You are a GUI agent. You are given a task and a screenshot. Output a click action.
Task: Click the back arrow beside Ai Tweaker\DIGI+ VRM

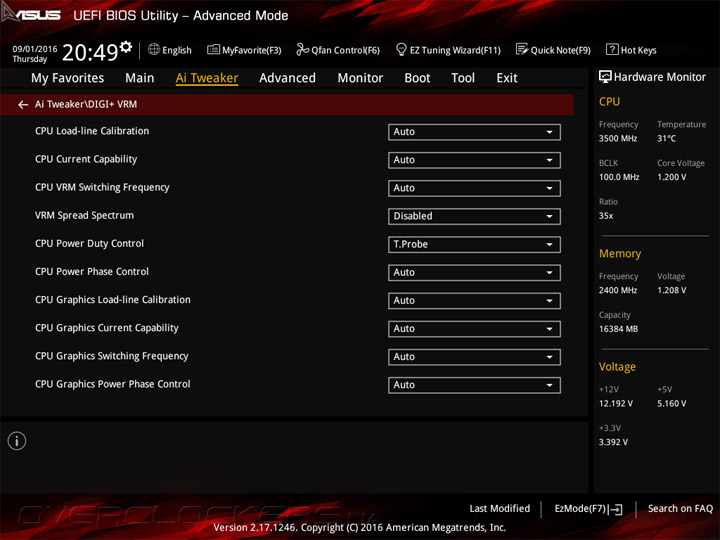(22, 105)
